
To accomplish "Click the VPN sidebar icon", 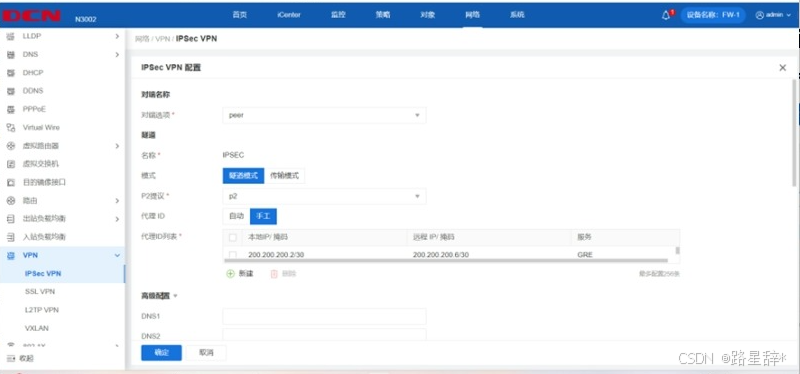I will pos(10,255).
